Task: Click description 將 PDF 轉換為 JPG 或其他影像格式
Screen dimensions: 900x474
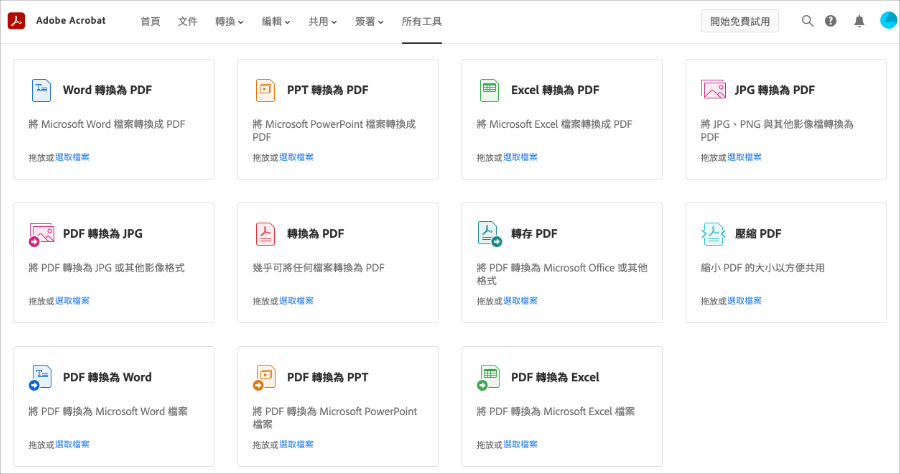Action: tap(107, 268)
